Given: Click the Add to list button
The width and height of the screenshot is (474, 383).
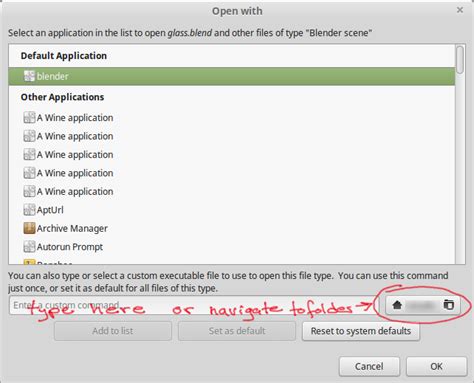Looking at the screenshot, I should [x=113, y=331].
